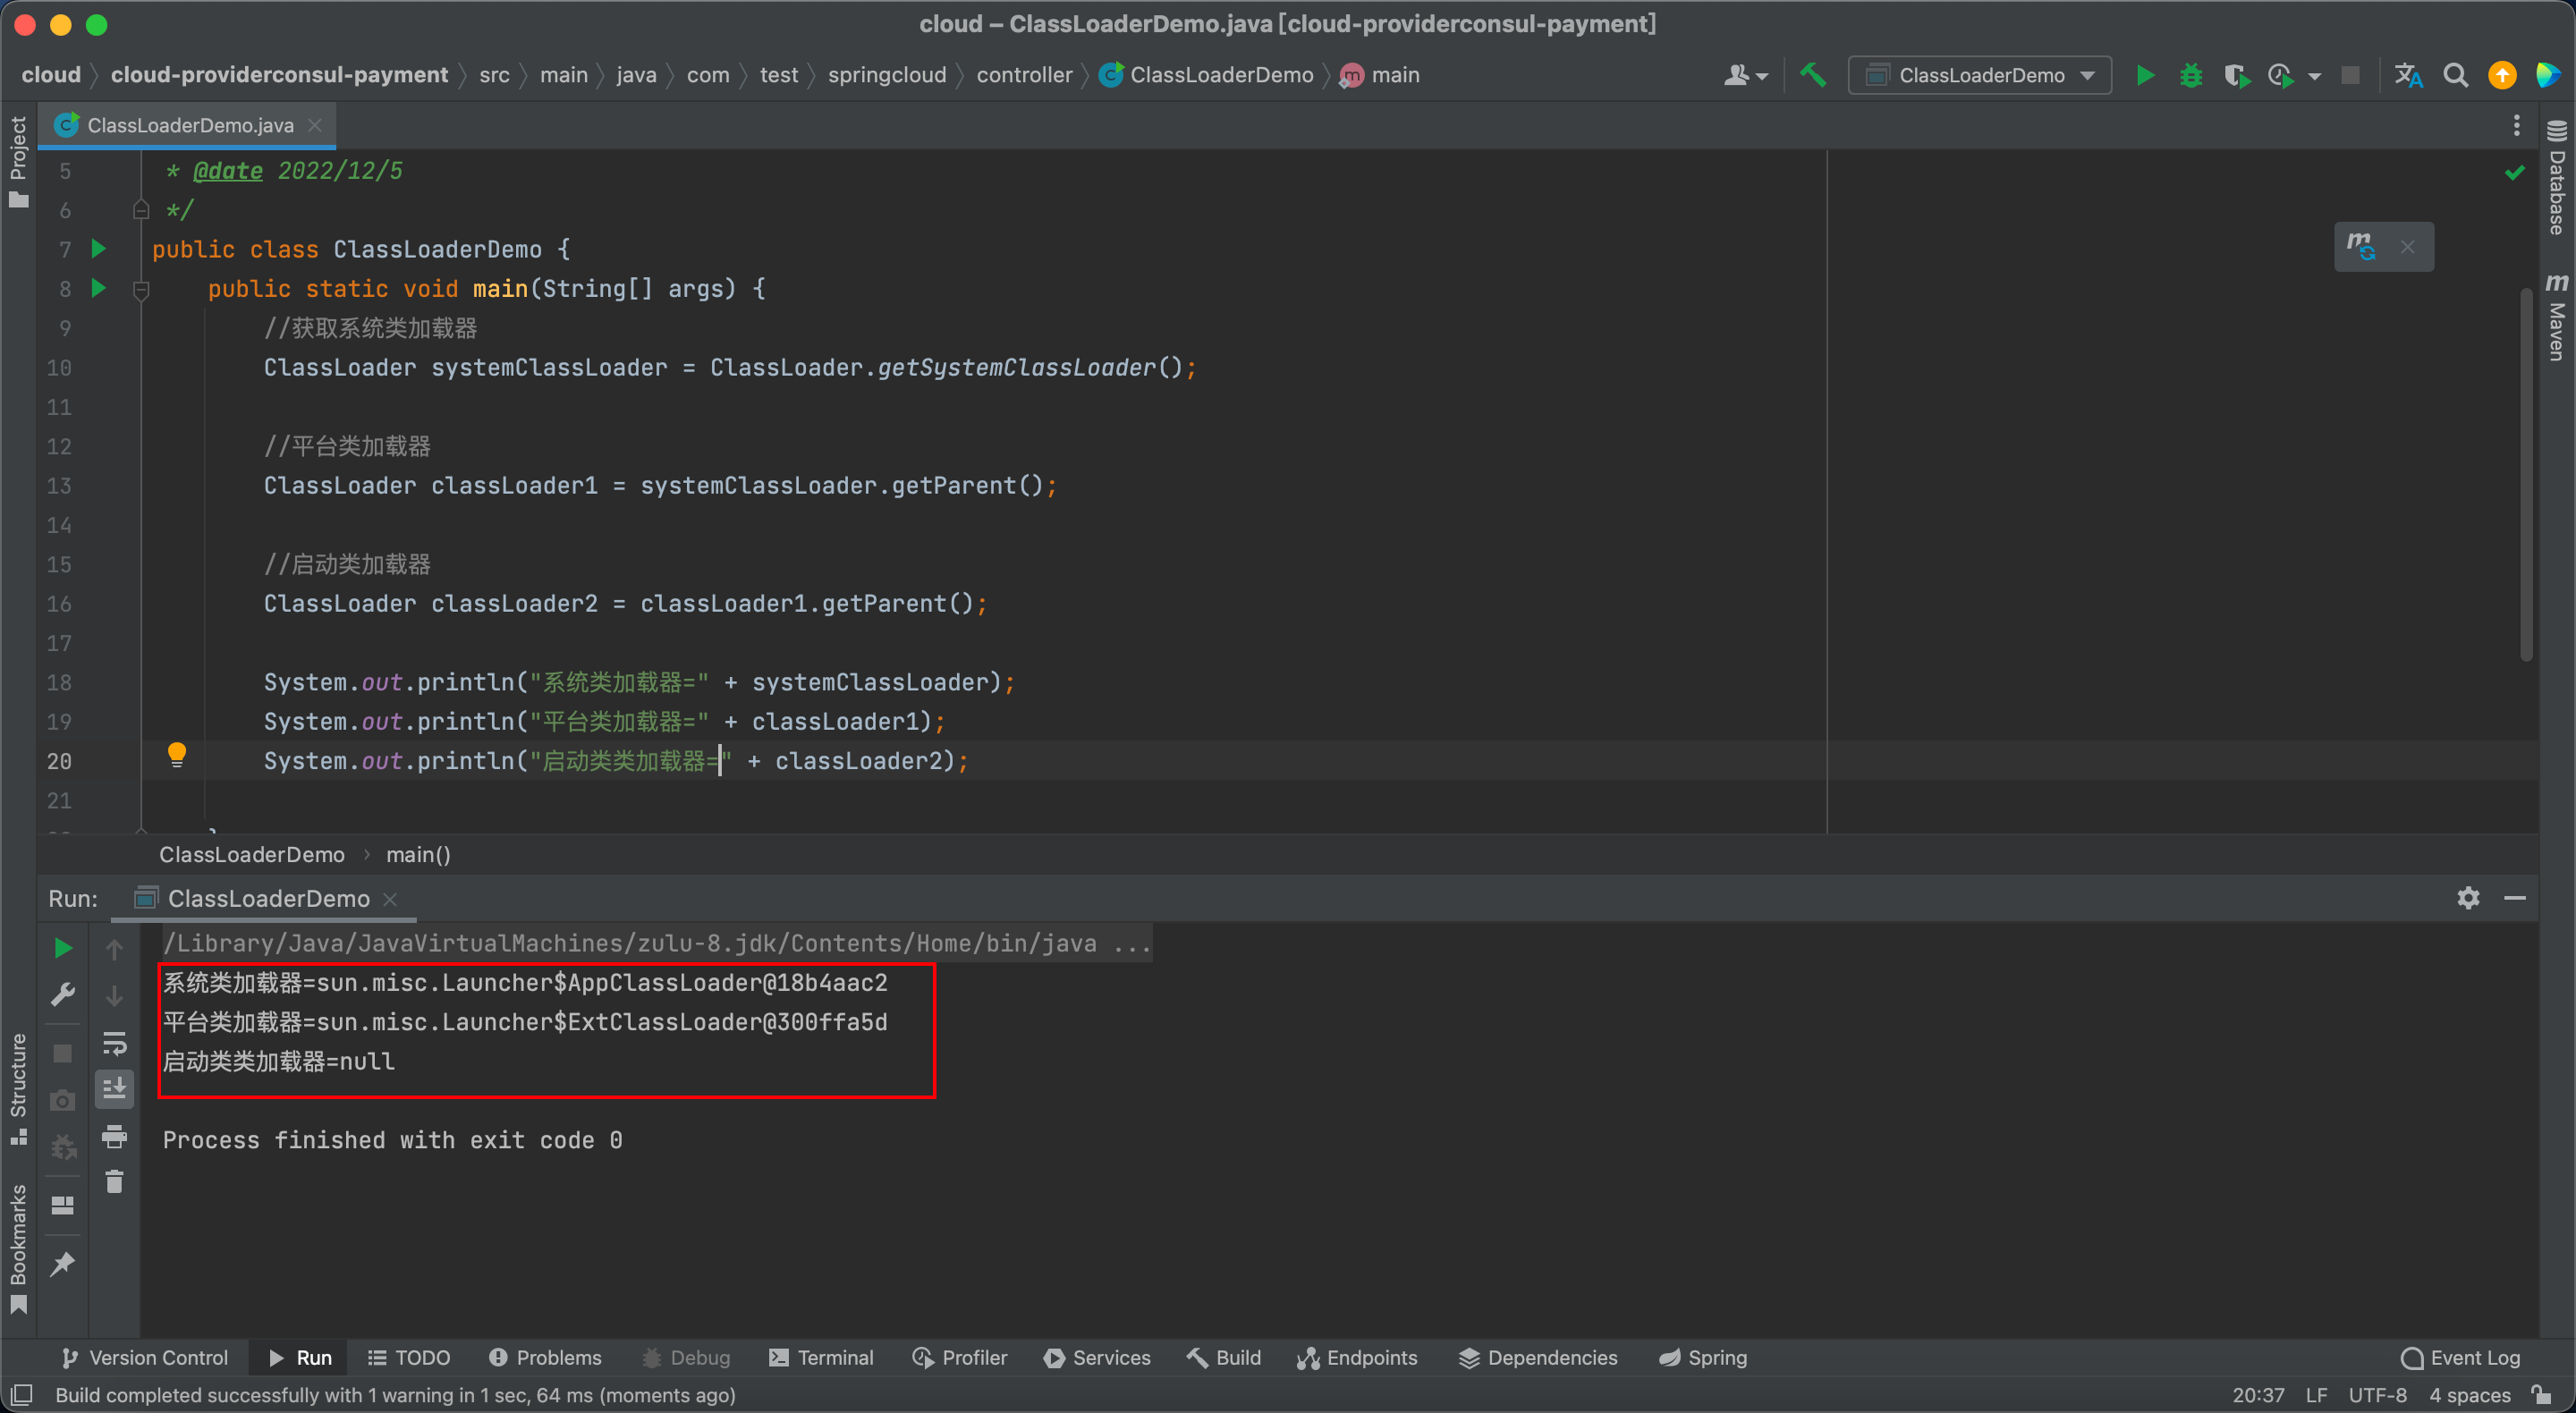This screenshot has width=2576, height=1413.
Task: Close the ClassLoaderDemo run tab
Action: pyautogui.click(x=390, y=899)
